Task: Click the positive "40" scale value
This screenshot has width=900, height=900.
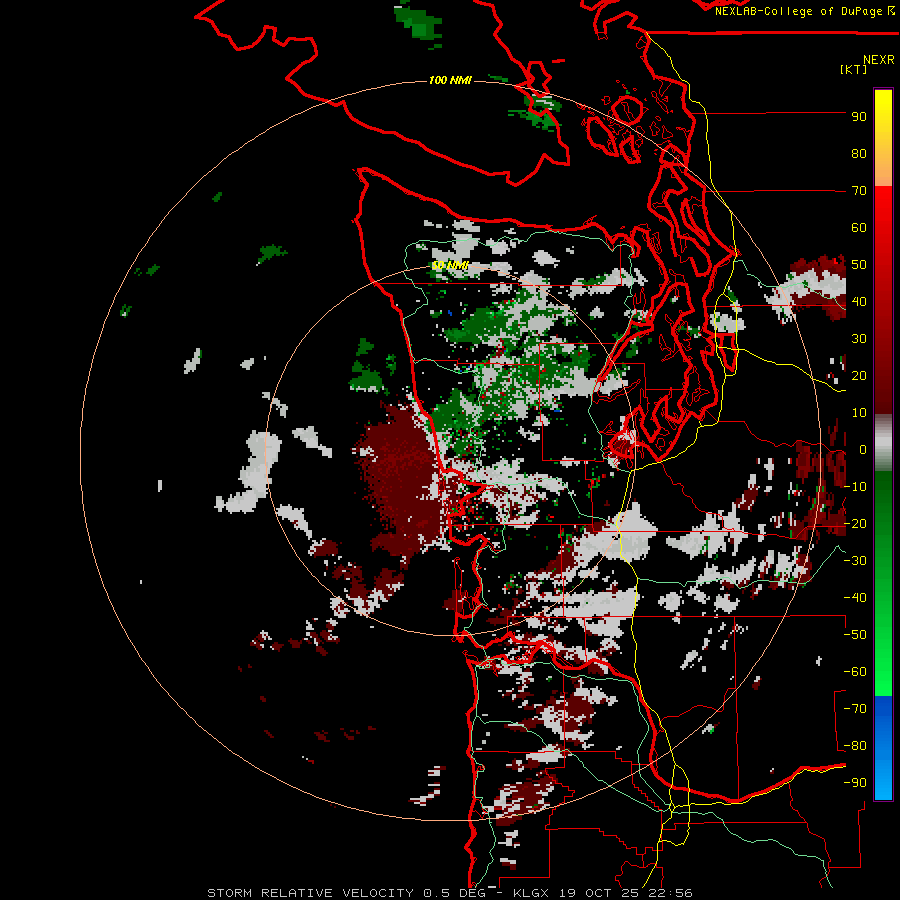Action: pos(859,302)
